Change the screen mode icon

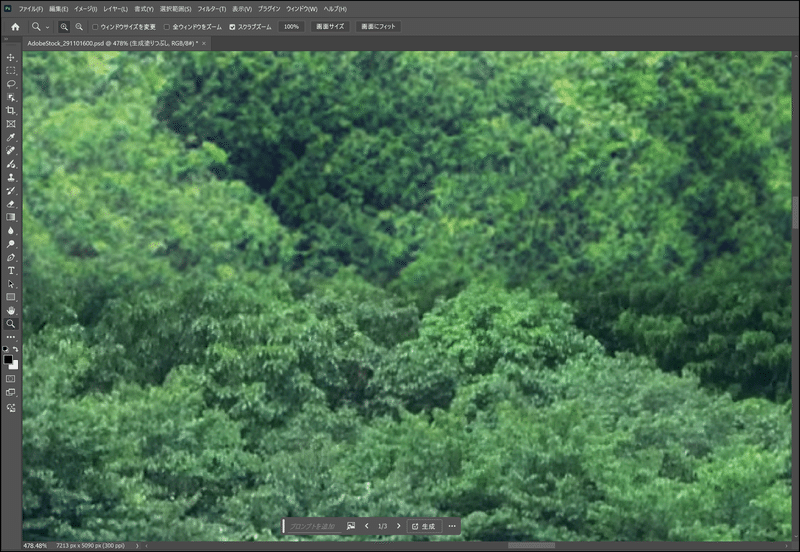coord(11,392)
